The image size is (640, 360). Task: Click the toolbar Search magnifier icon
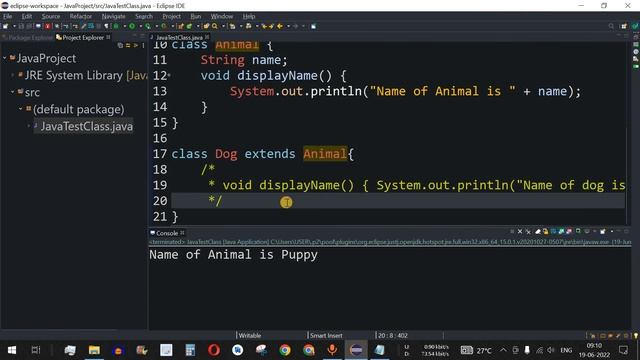pyautogui.click(x=214, y=26)
